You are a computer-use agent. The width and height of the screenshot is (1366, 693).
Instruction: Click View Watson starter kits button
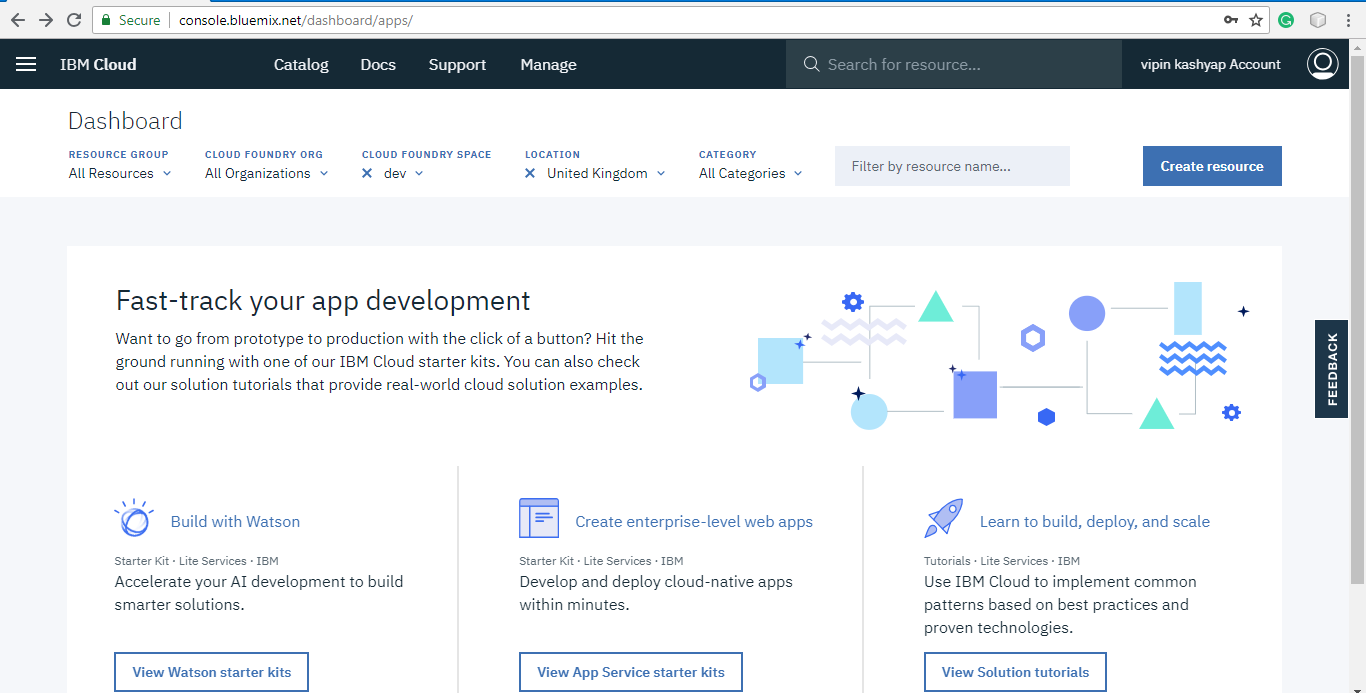[212, 672]
